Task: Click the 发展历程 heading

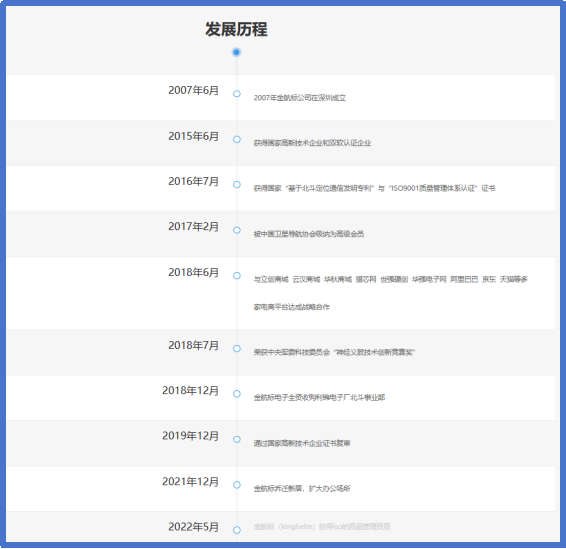Action: [236, 29]
